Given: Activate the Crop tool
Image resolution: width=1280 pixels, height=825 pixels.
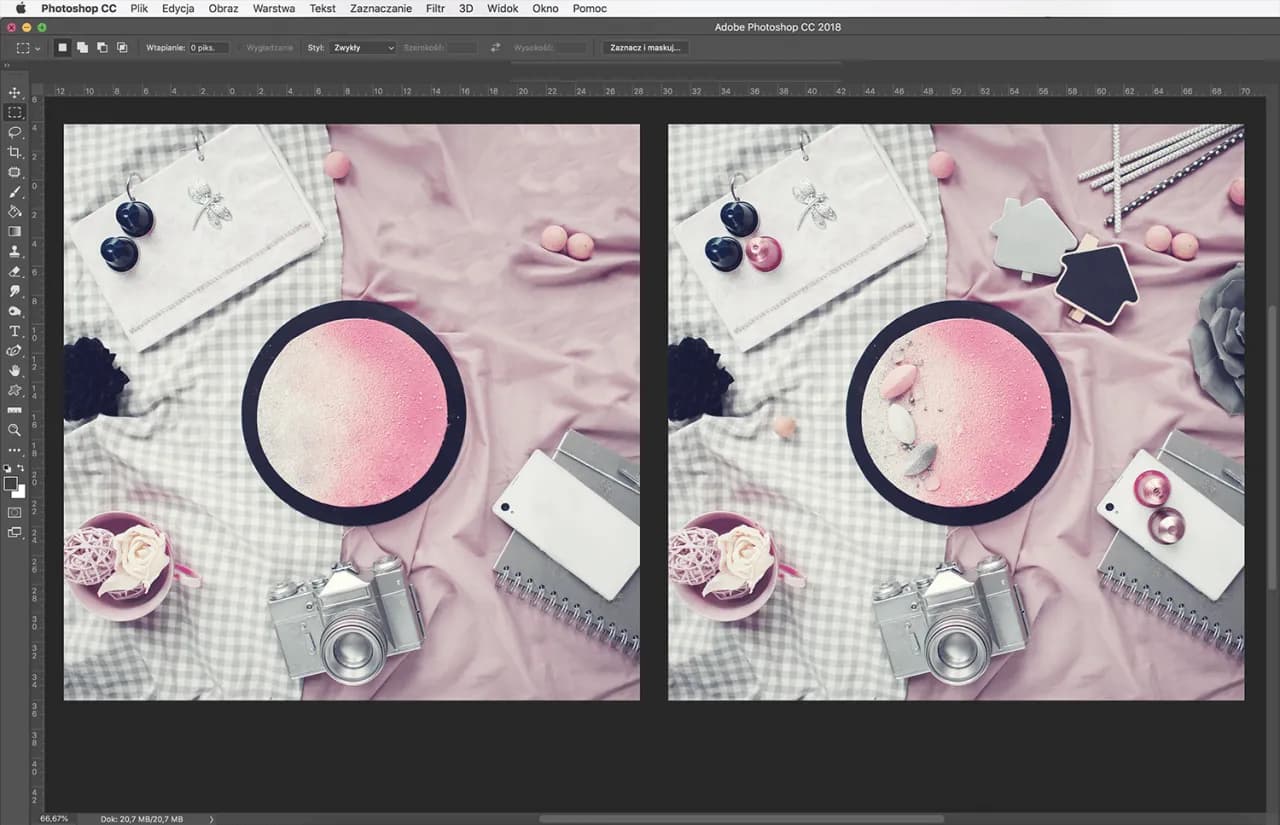Looking at the screenshot, I should point(15,152).
